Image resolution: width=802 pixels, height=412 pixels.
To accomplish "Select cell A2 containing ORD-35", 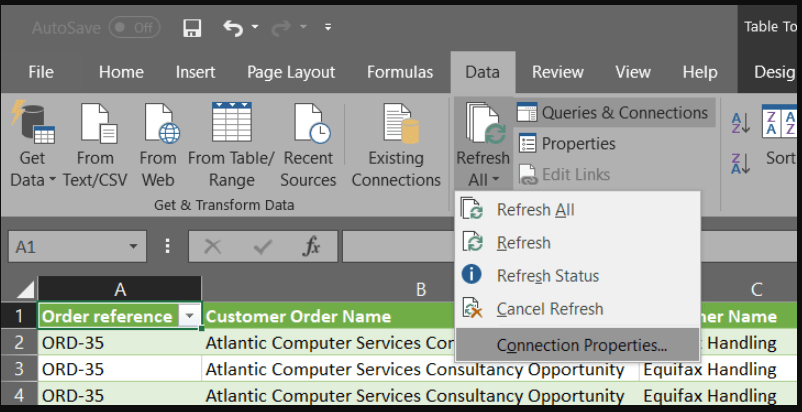I will [120, 343].
